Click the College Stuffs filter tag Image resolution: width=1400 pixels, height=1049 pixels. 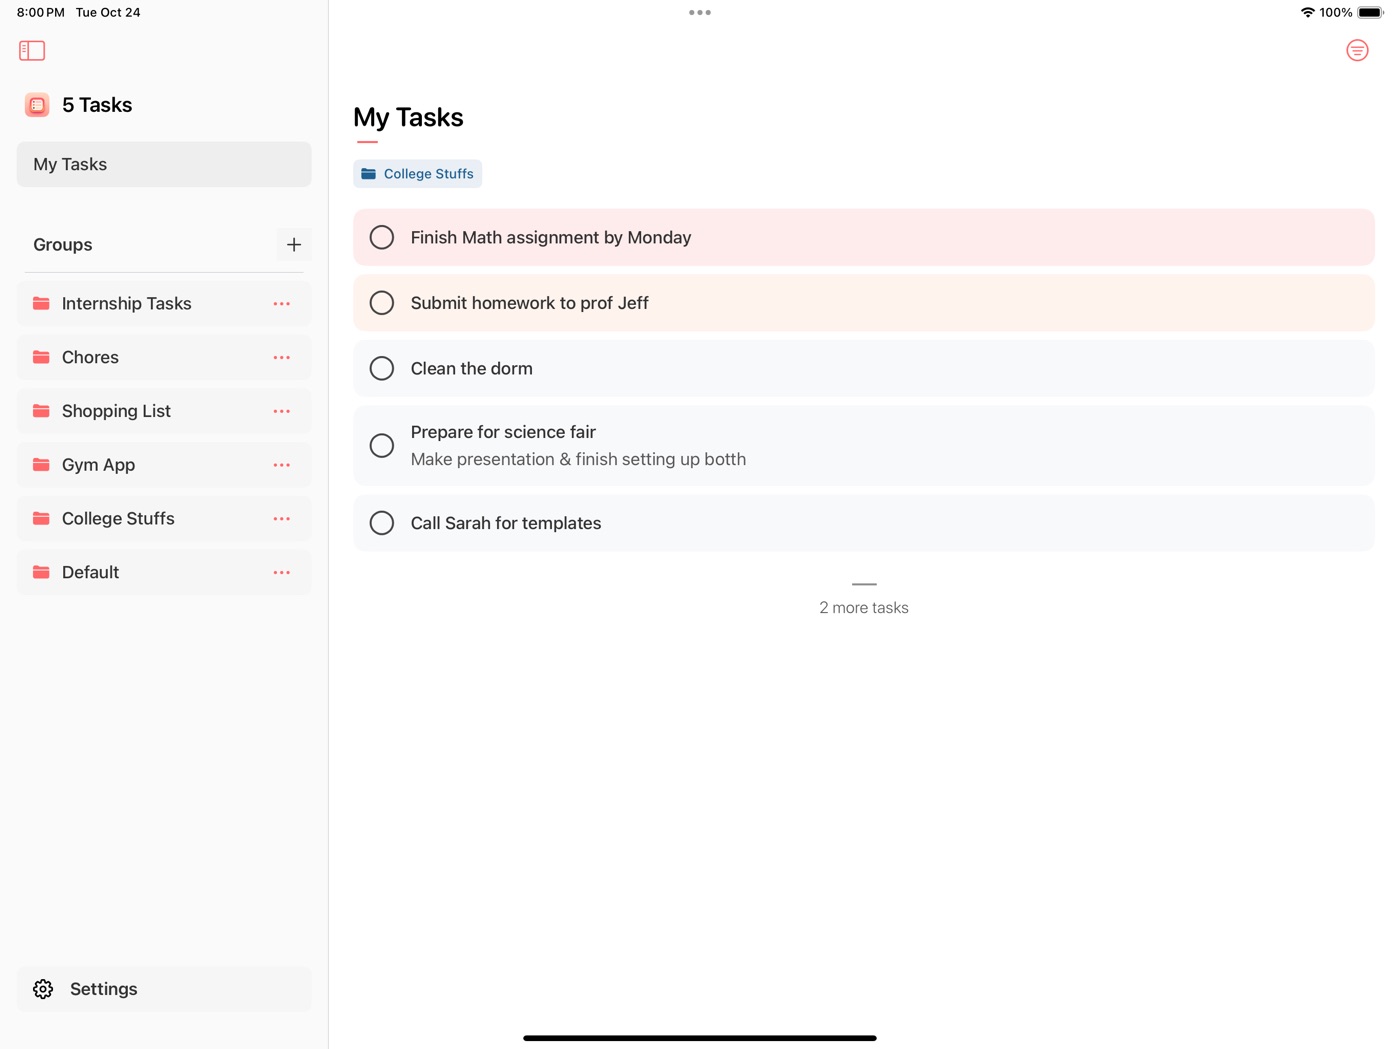point(417,174)
